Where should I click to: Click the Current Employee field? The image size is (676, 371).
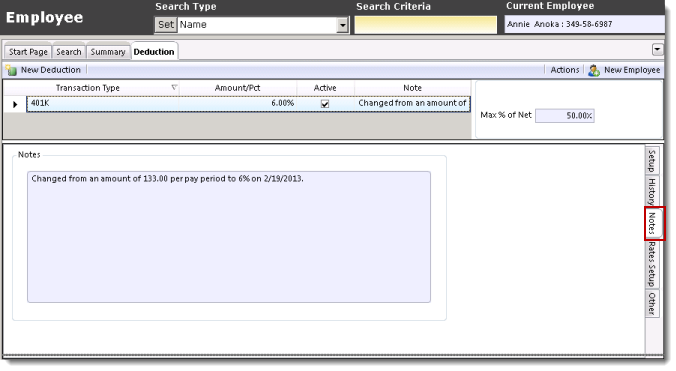point(584,24)
